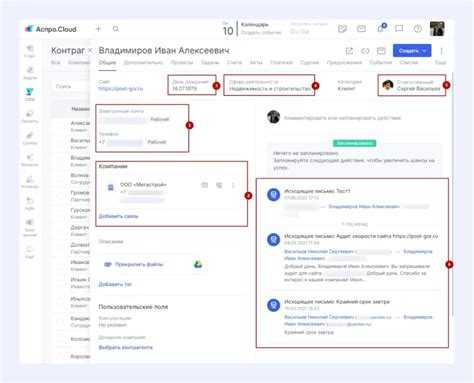This screenshot has width=474, height=383.
Task: Switch to the Платежи tab
Action: pyautogui.click(x=281, y=63)
